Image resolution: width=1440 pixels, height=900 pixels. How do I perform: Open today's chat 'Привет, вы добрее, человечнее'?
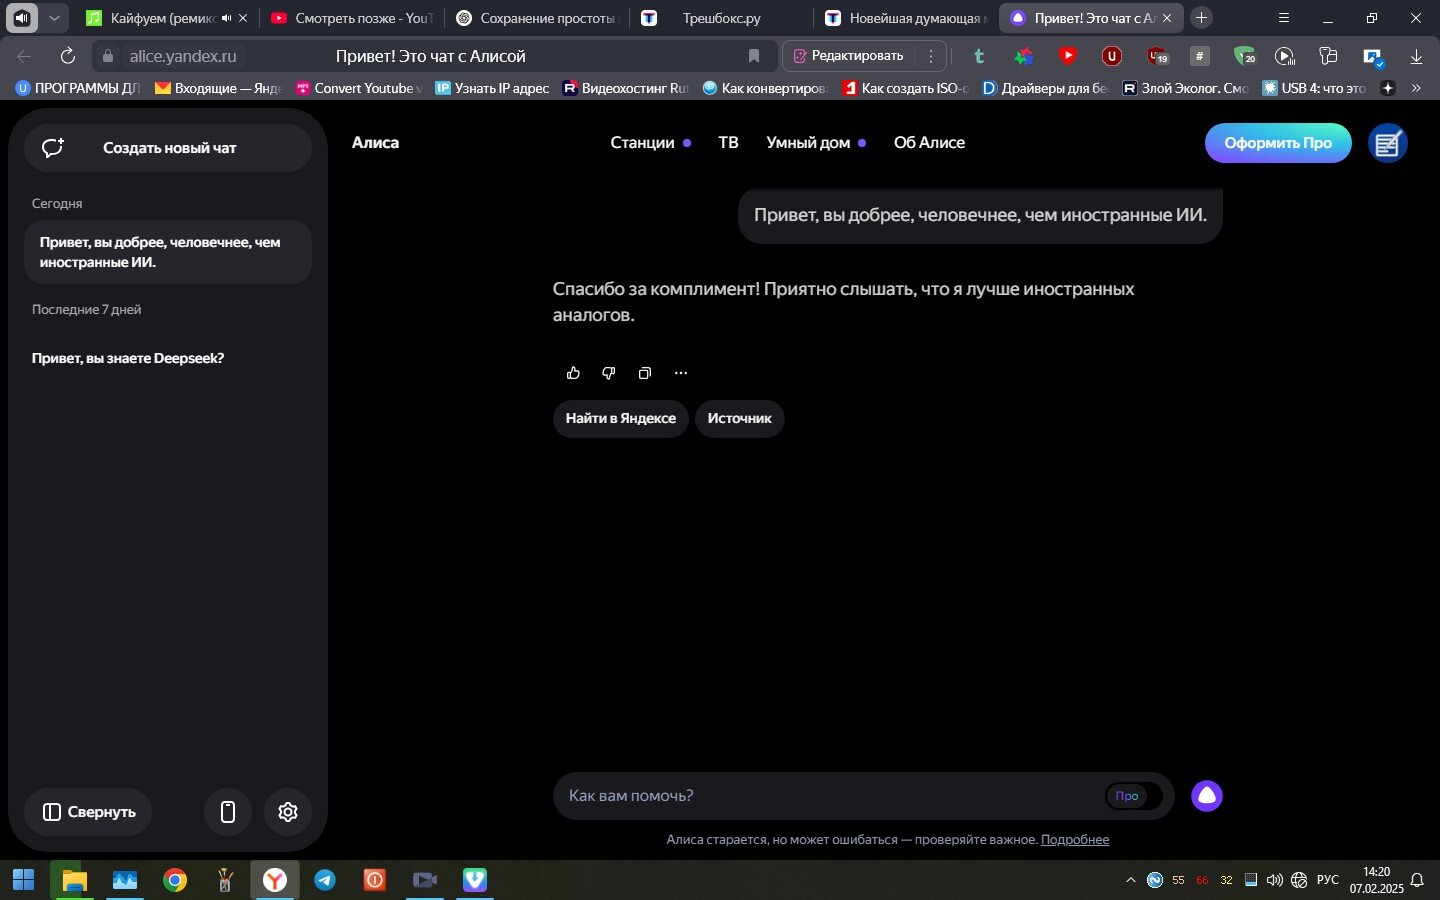click(x=168, y=252)
